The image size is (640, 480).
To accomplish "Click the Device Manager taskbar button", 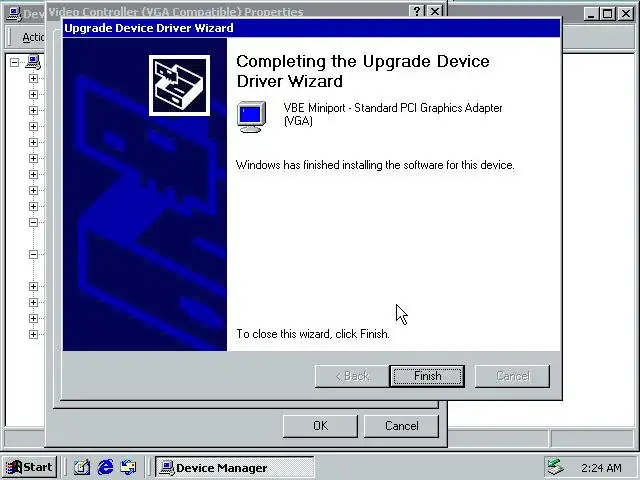I will point(235,468).
